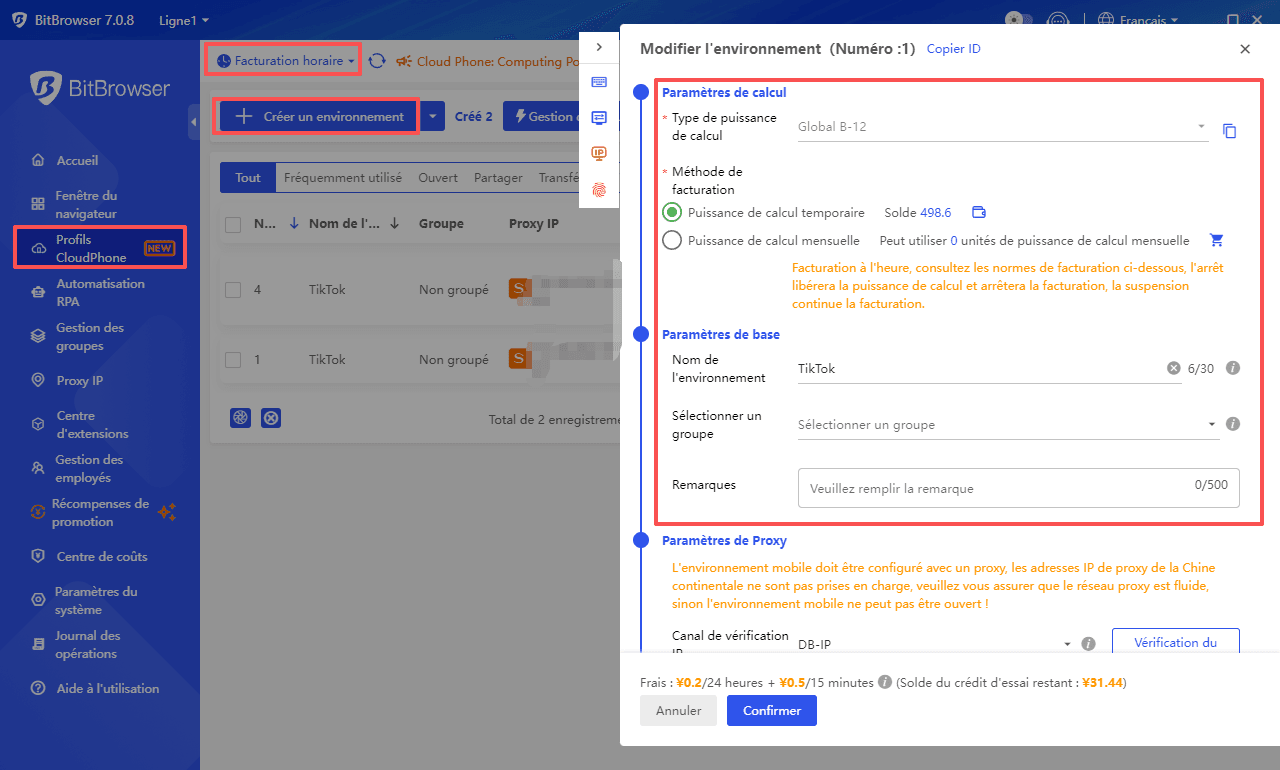Click the orange IP monitor icon
Image resolution: width=1280 pixels, height=770 pixels.
pyautogui.click(x=599, y=153)
